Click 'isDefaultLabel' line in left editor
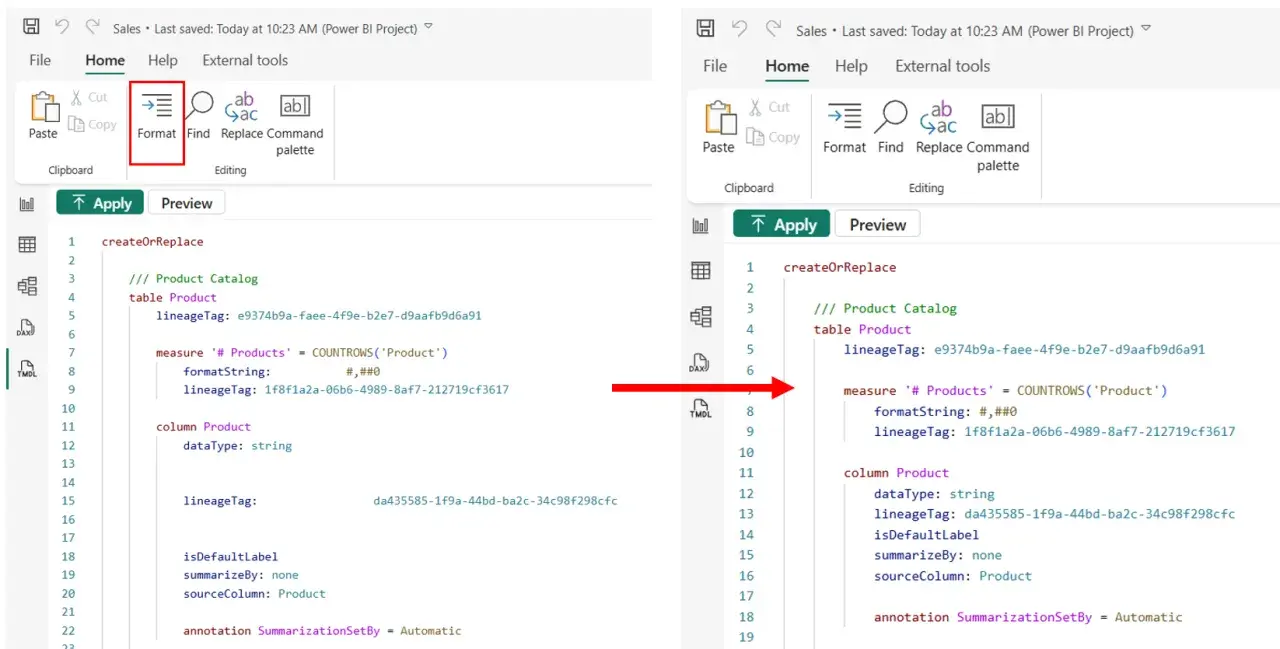The height and width of the screenshot is (649, 1280). pos(231,556)
